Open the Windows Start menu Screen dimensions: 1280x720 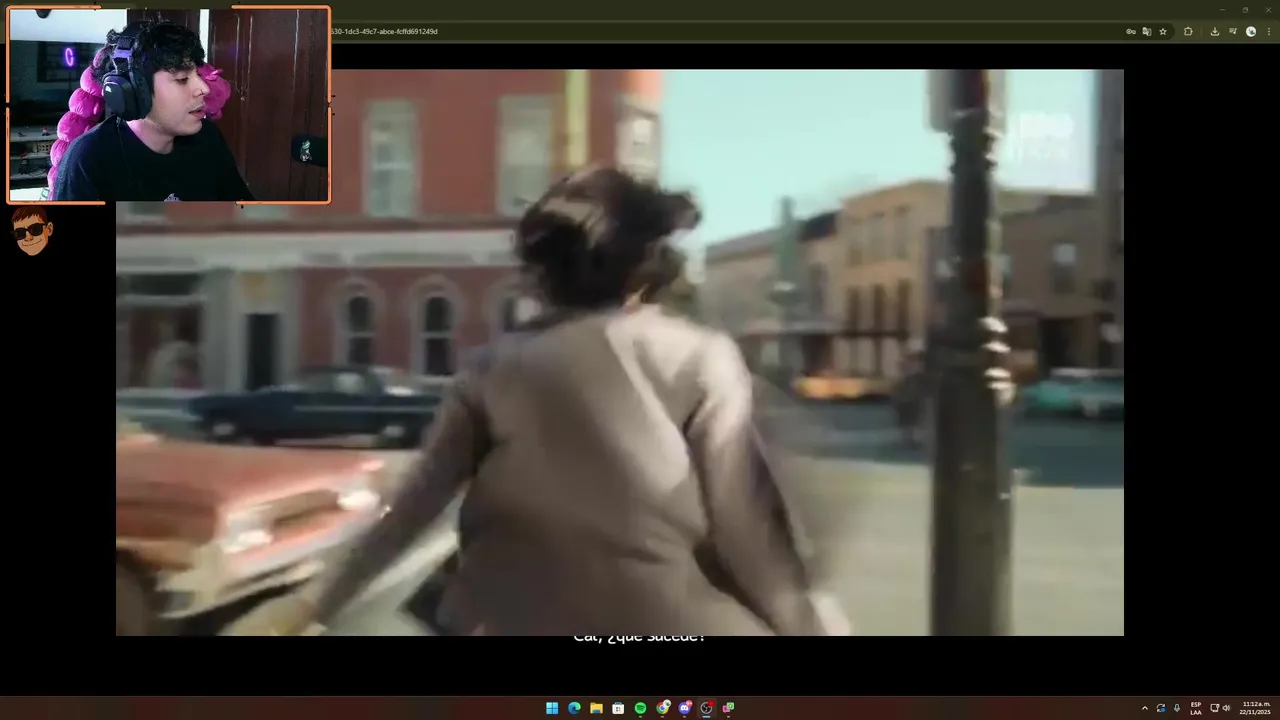pyautogui.click(x=552, y=708)
